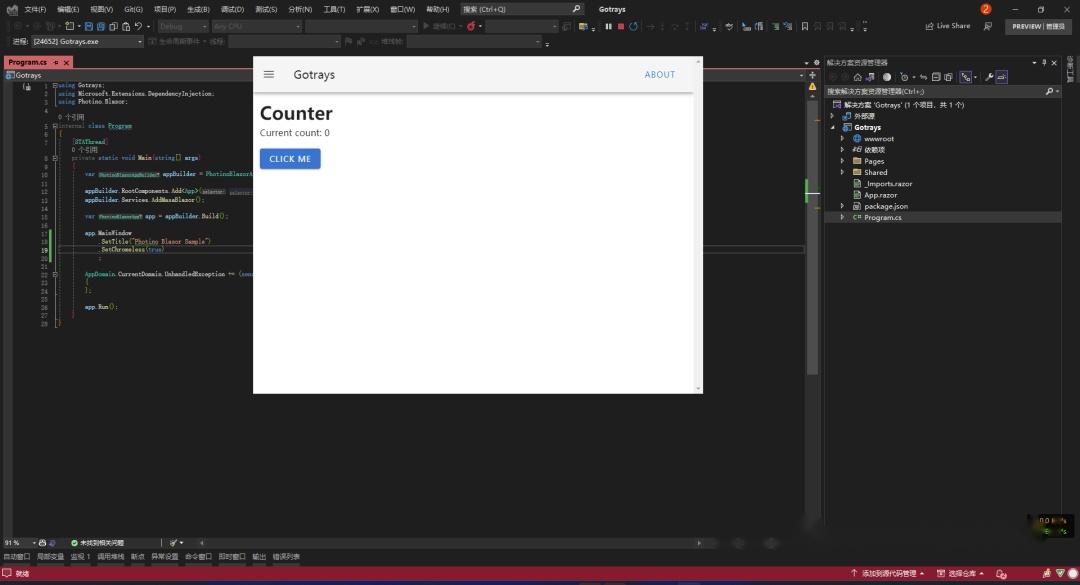Toggle auto-hide pin on Solution Explorer
This screenshot has height=585, width=1080.
click(1044, 62)
